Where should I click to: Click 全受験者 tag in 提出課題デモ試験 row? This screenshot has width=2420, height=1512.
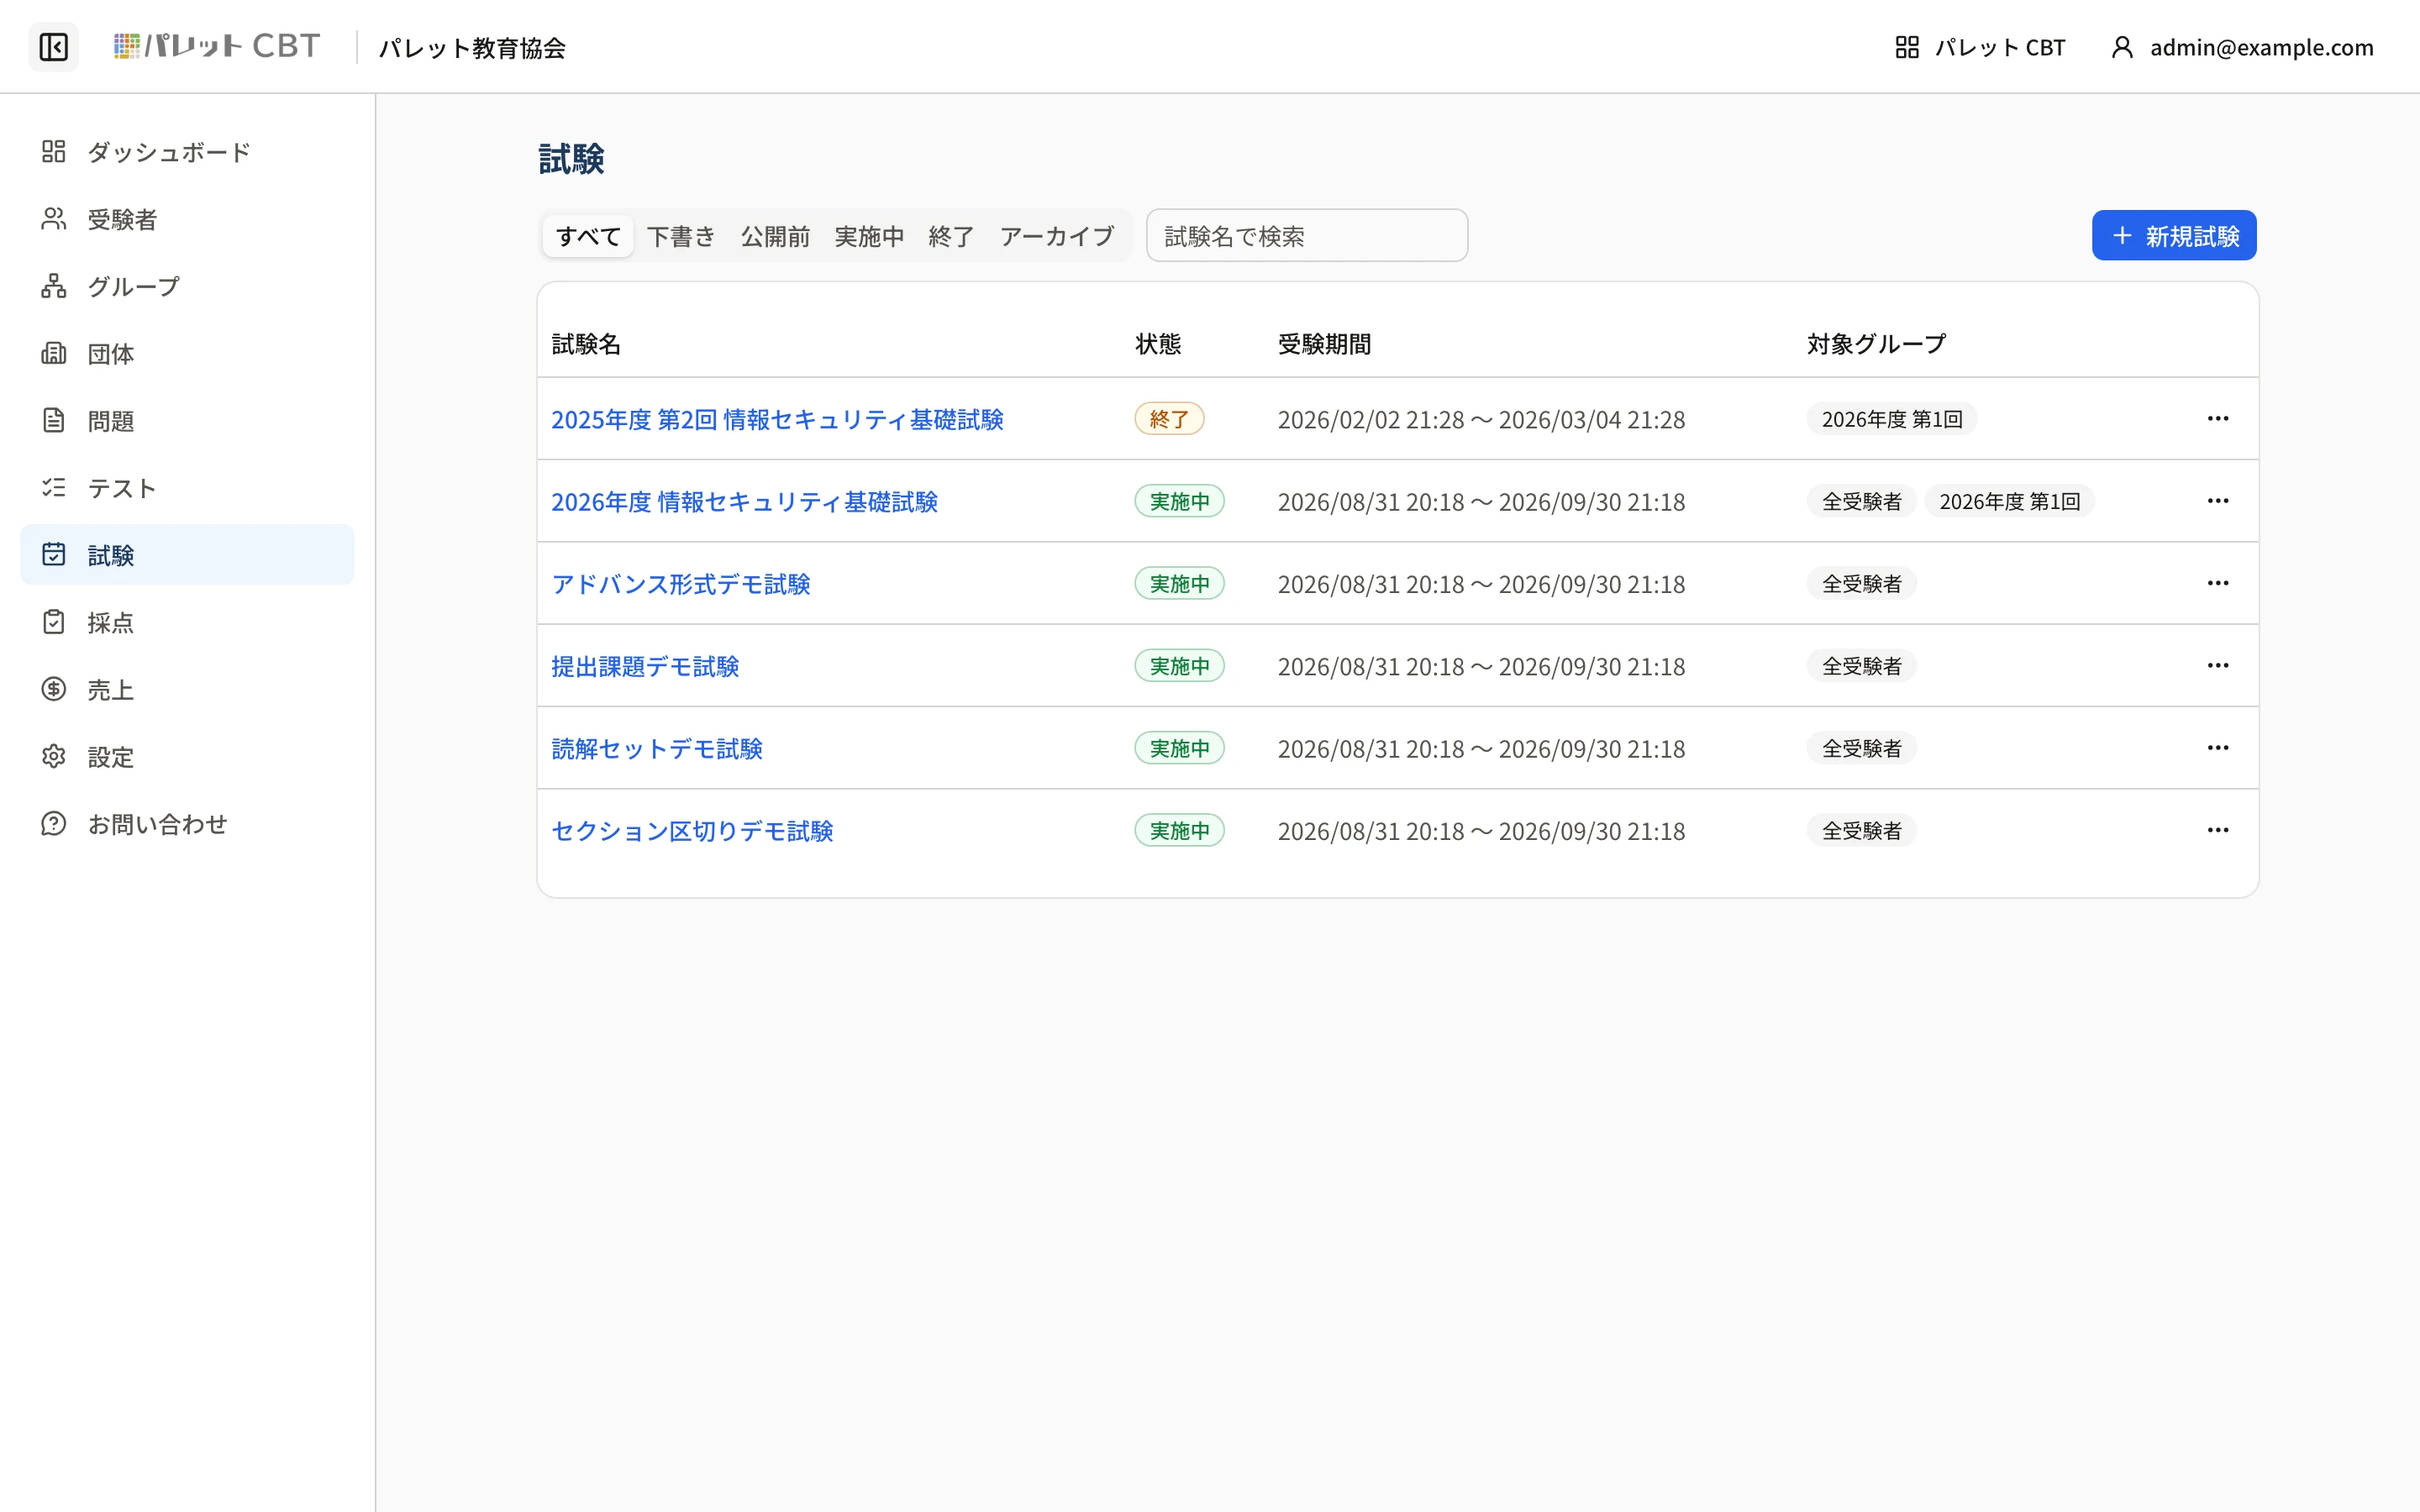[1861, 665]
